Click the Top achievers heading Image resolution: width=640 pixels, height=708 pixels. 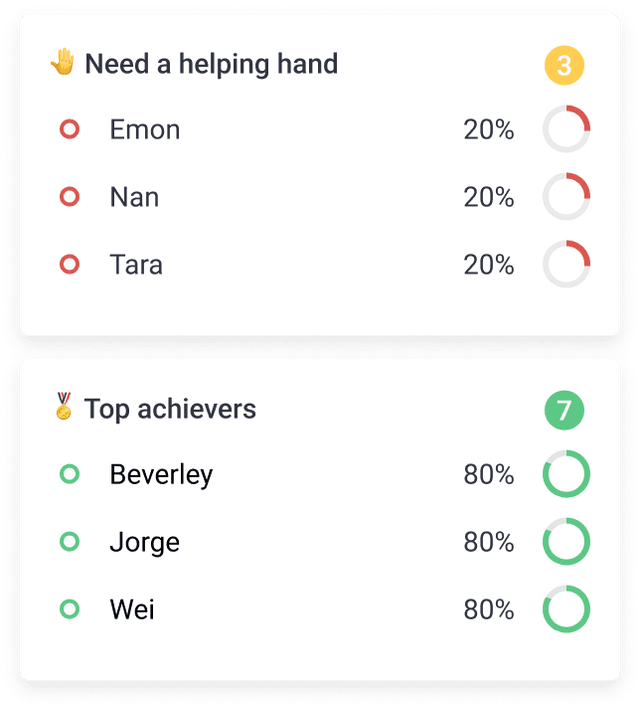tap(170, 409)
